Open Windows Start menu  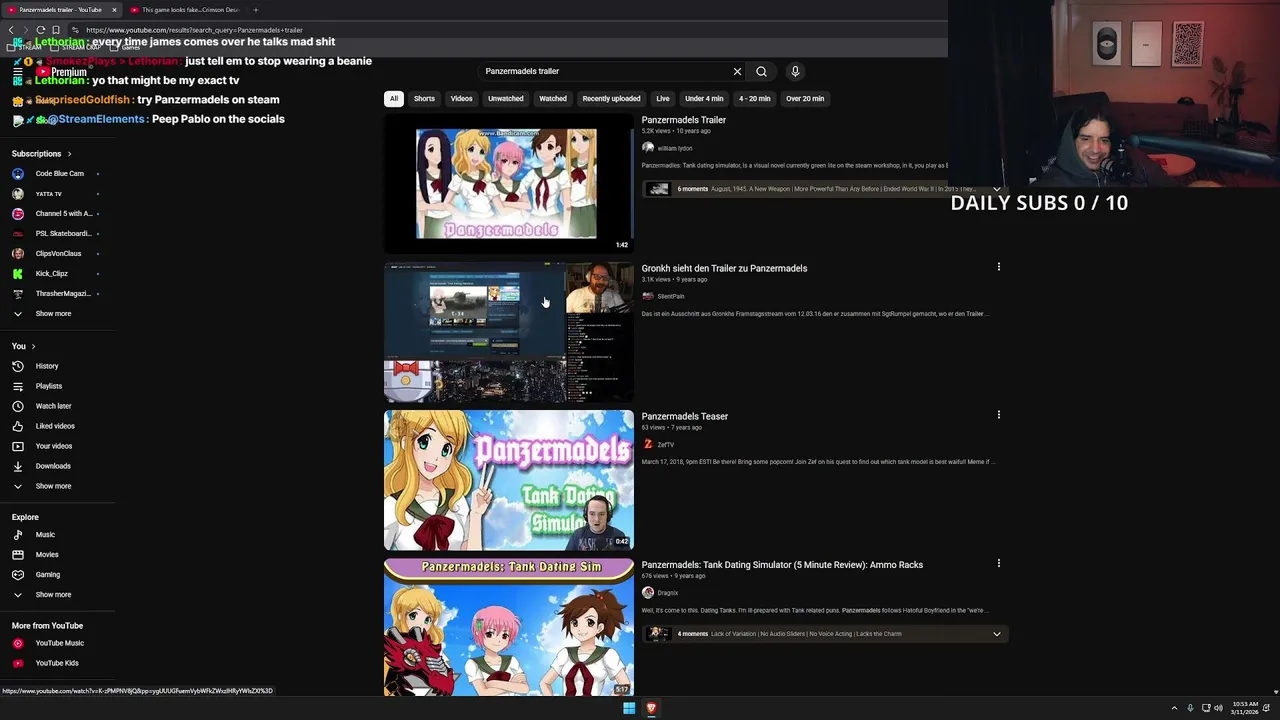[x=629, y=708]
